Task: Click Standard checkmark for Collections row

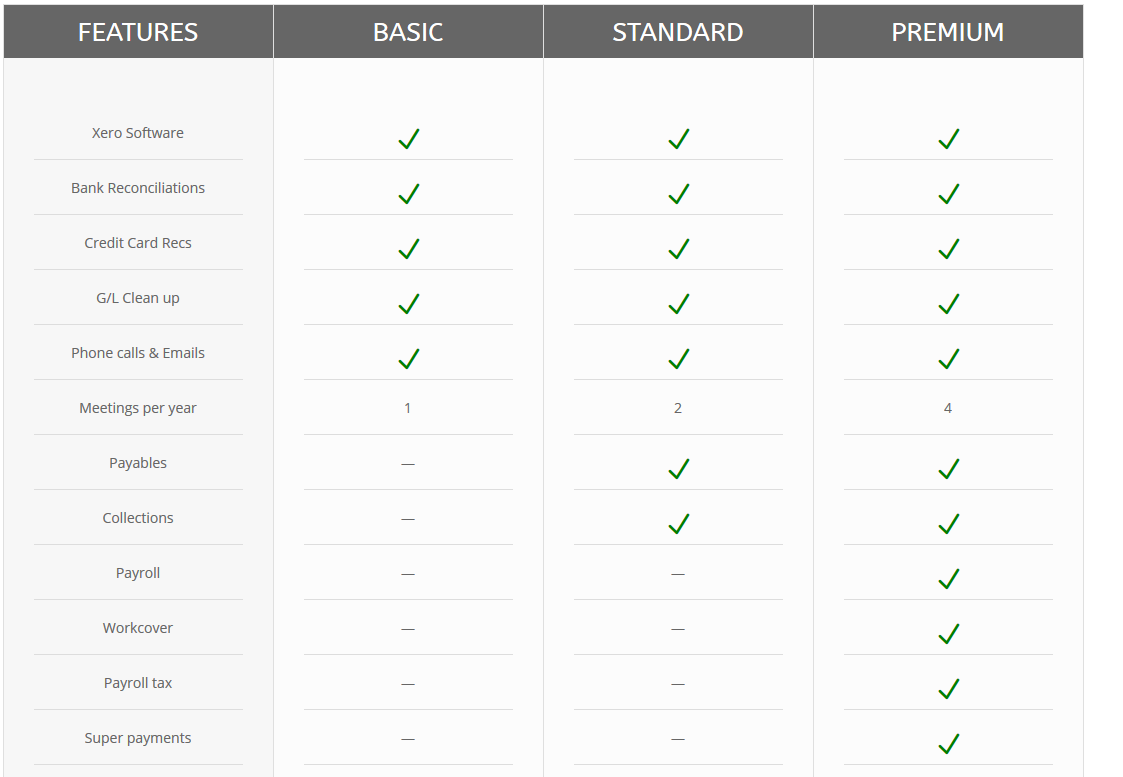Action: (x=678, y=524)
